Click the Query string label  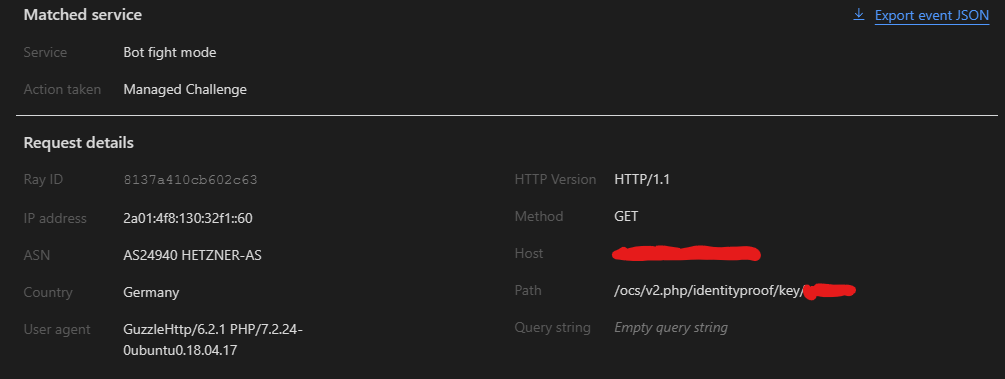(x=552, y=328)
